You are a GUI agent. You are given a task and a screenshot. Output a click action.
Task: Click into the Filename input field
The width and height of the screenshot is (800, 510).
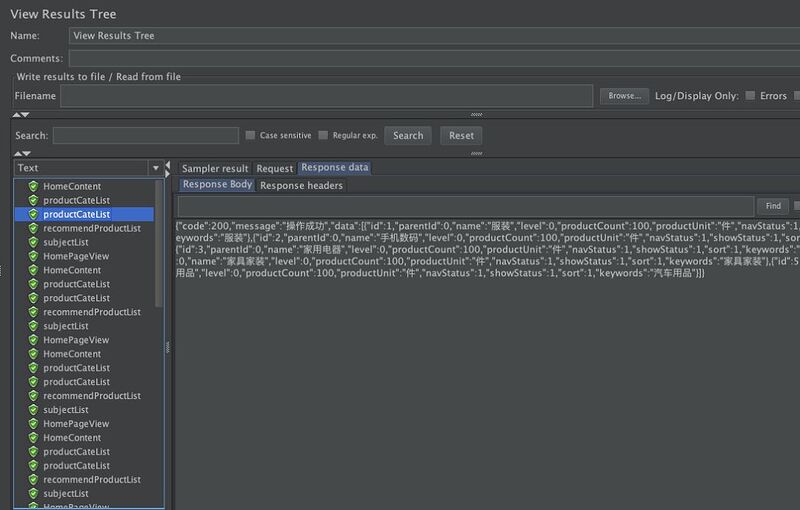click(x=327, y=96)
